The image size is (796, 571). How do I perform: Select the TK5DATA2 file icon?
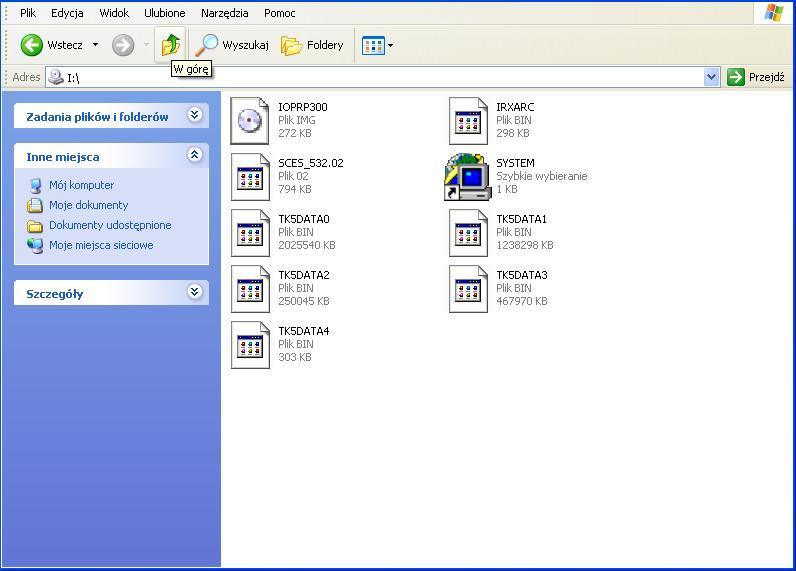click(250, 289)
